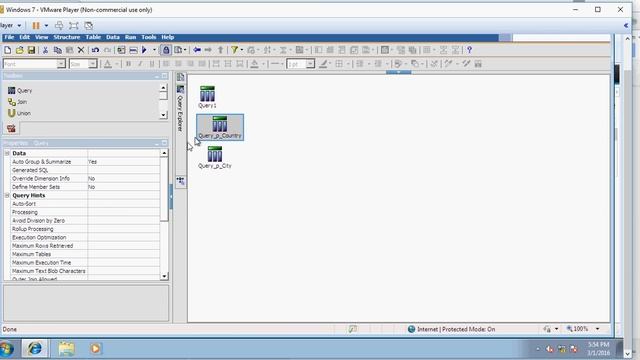640x360 pixels.
Task: Click the Summarize sigma icon
Action: coord(282,50)
